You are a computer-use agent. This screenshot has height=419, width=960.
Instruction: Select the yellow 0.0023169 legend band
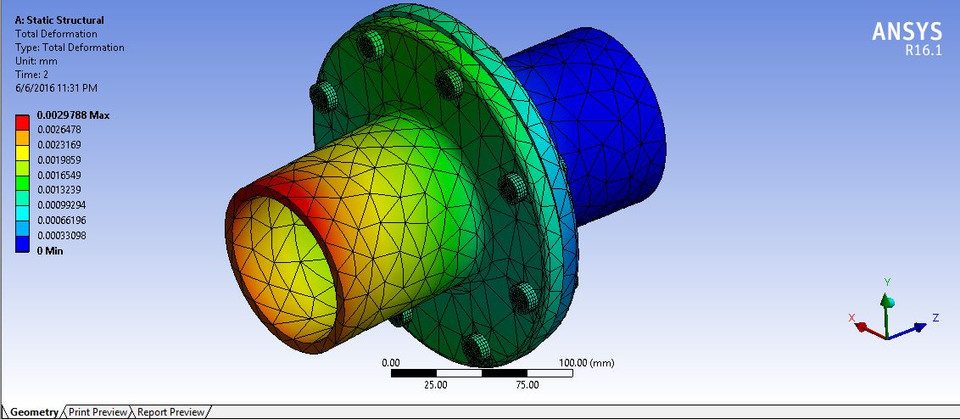(x=23, y=153)
